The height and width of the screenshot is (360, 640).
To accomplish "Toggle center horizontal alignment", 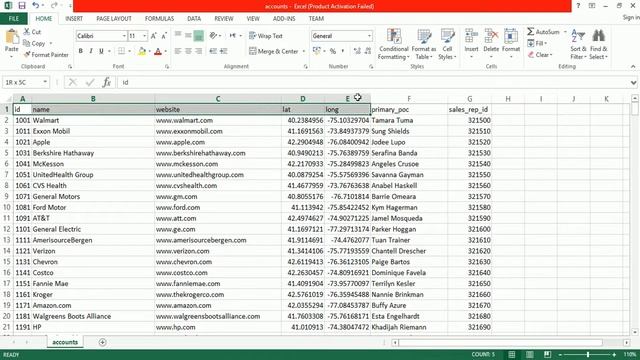I will point(188,51).
